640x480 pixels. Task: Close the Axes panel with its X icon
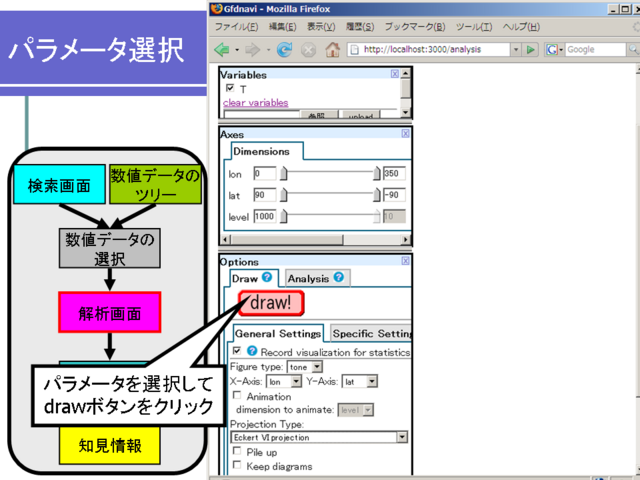pyautogui.click(x=405, y=133)
